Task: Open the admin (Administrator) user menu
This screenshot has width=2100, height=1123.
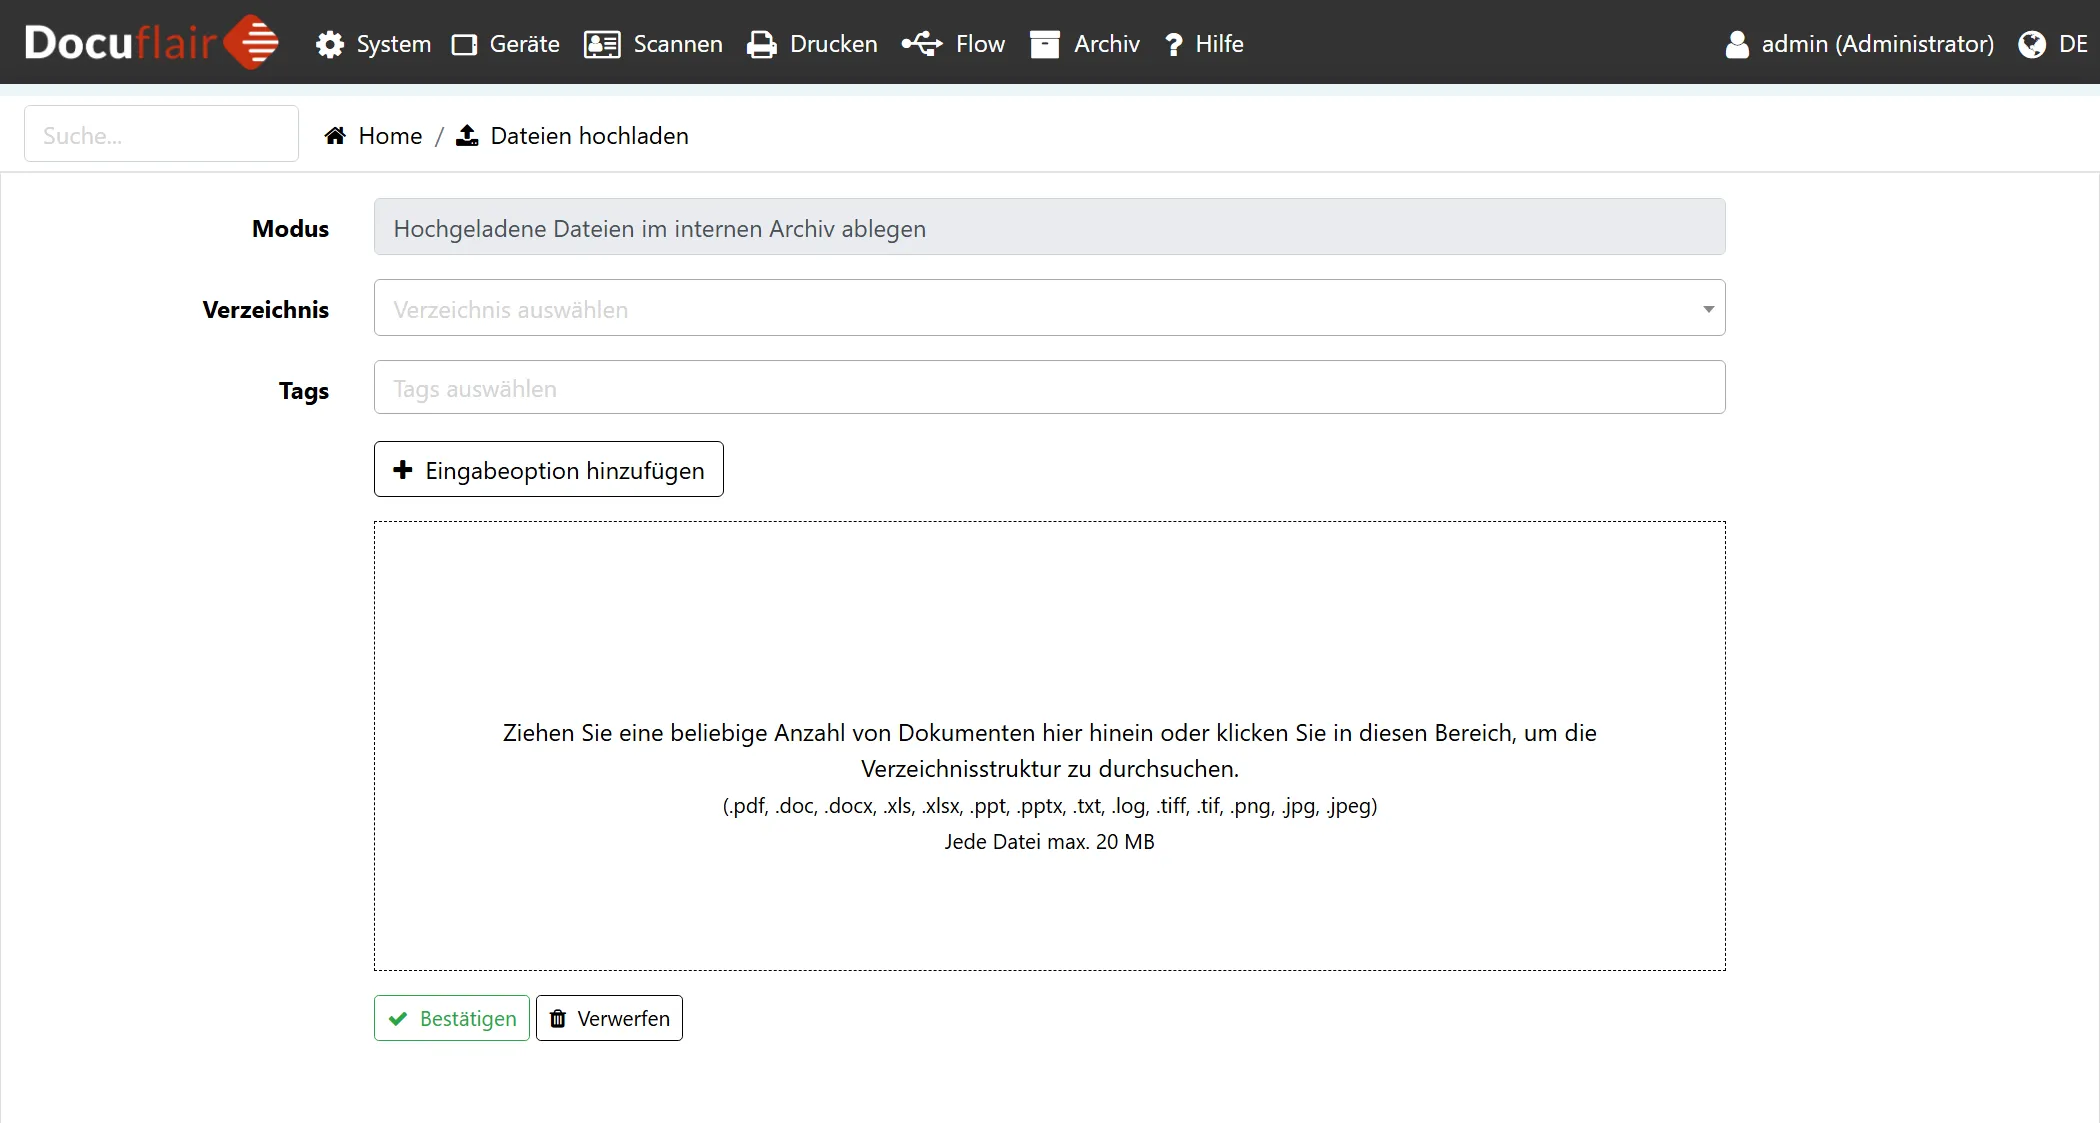Action: tap(1860, 44)
